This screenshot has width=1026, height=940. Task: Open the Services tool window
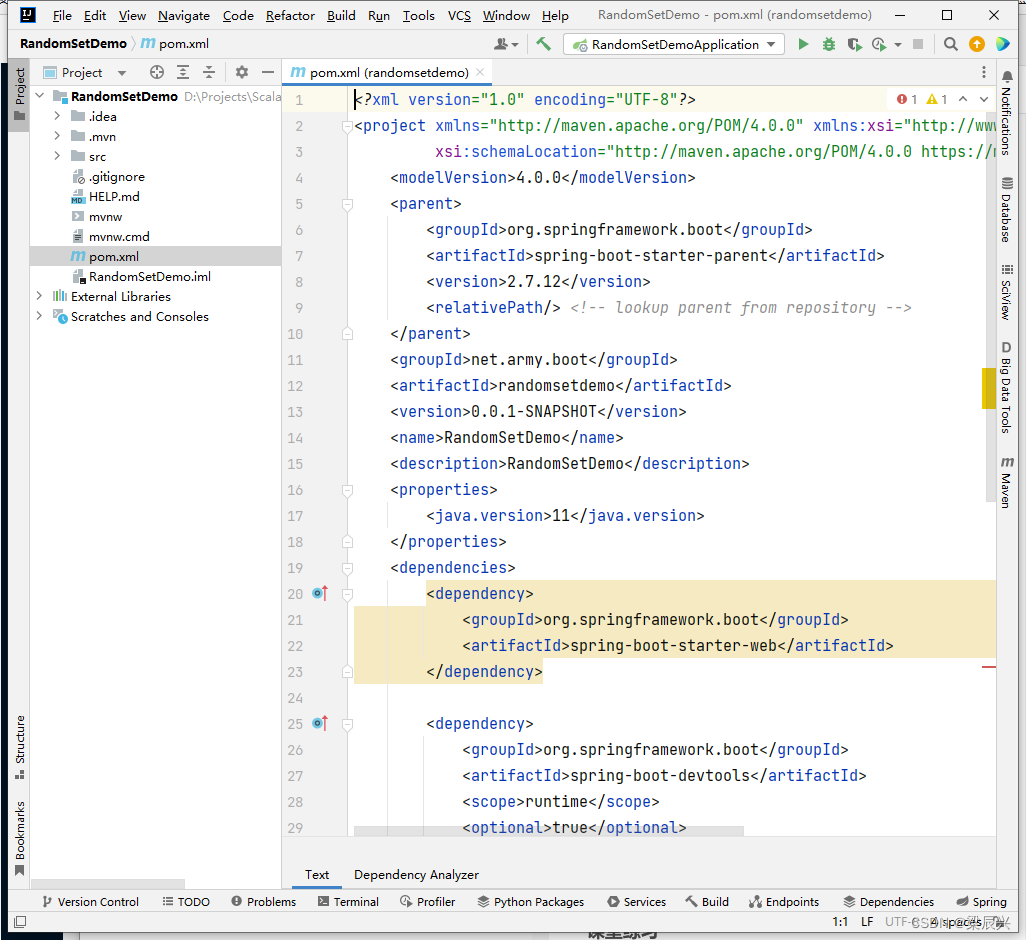pyautogui.click(x=637, y=901)
